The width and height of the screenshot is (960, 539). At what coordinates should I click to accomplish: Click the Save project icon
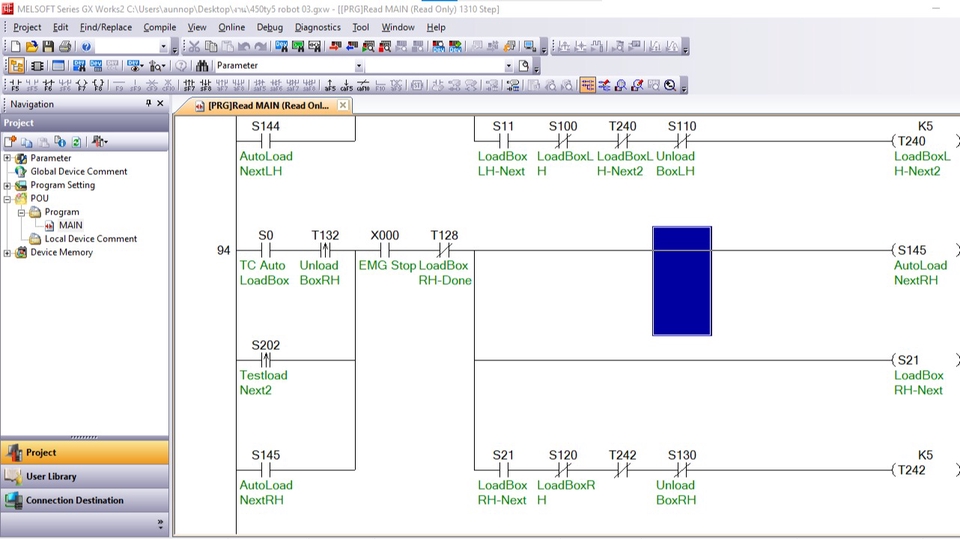47,47
